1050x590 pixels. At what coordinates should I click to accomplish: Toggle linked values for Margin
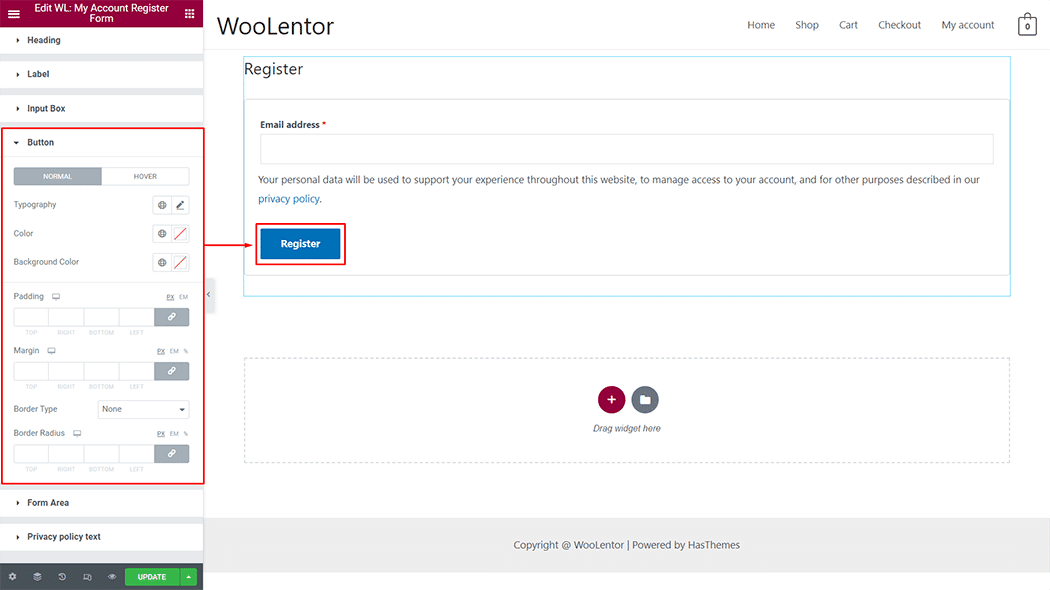click(171, 371)
